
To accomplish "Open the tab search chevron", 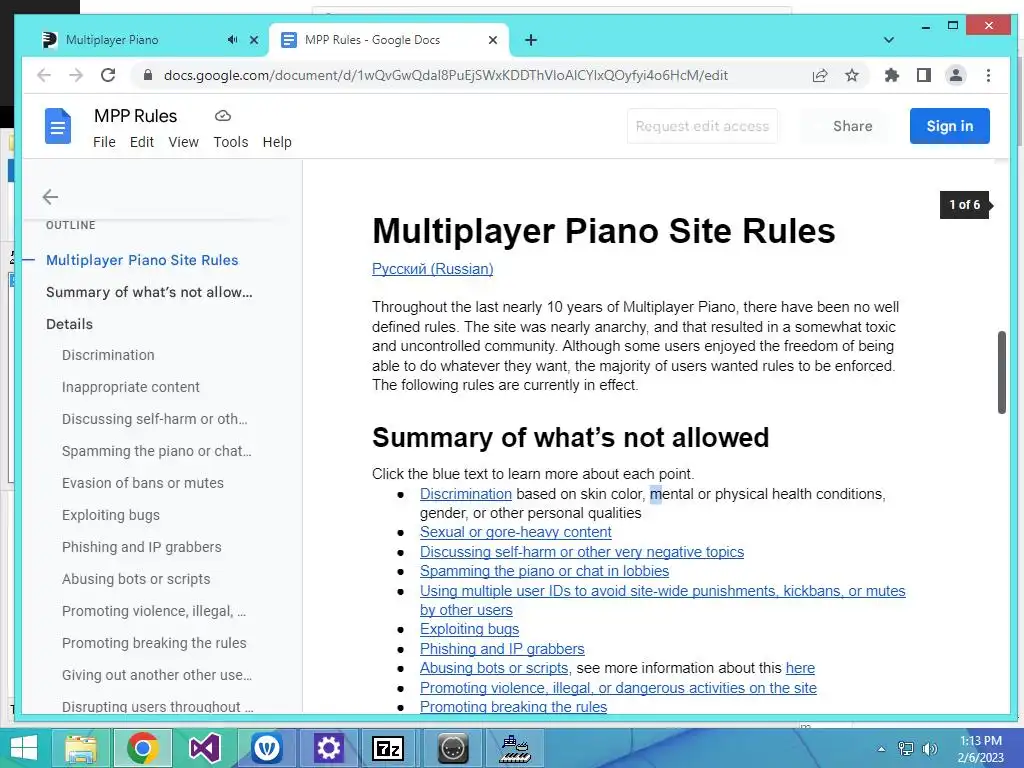I will pos(889,40).
